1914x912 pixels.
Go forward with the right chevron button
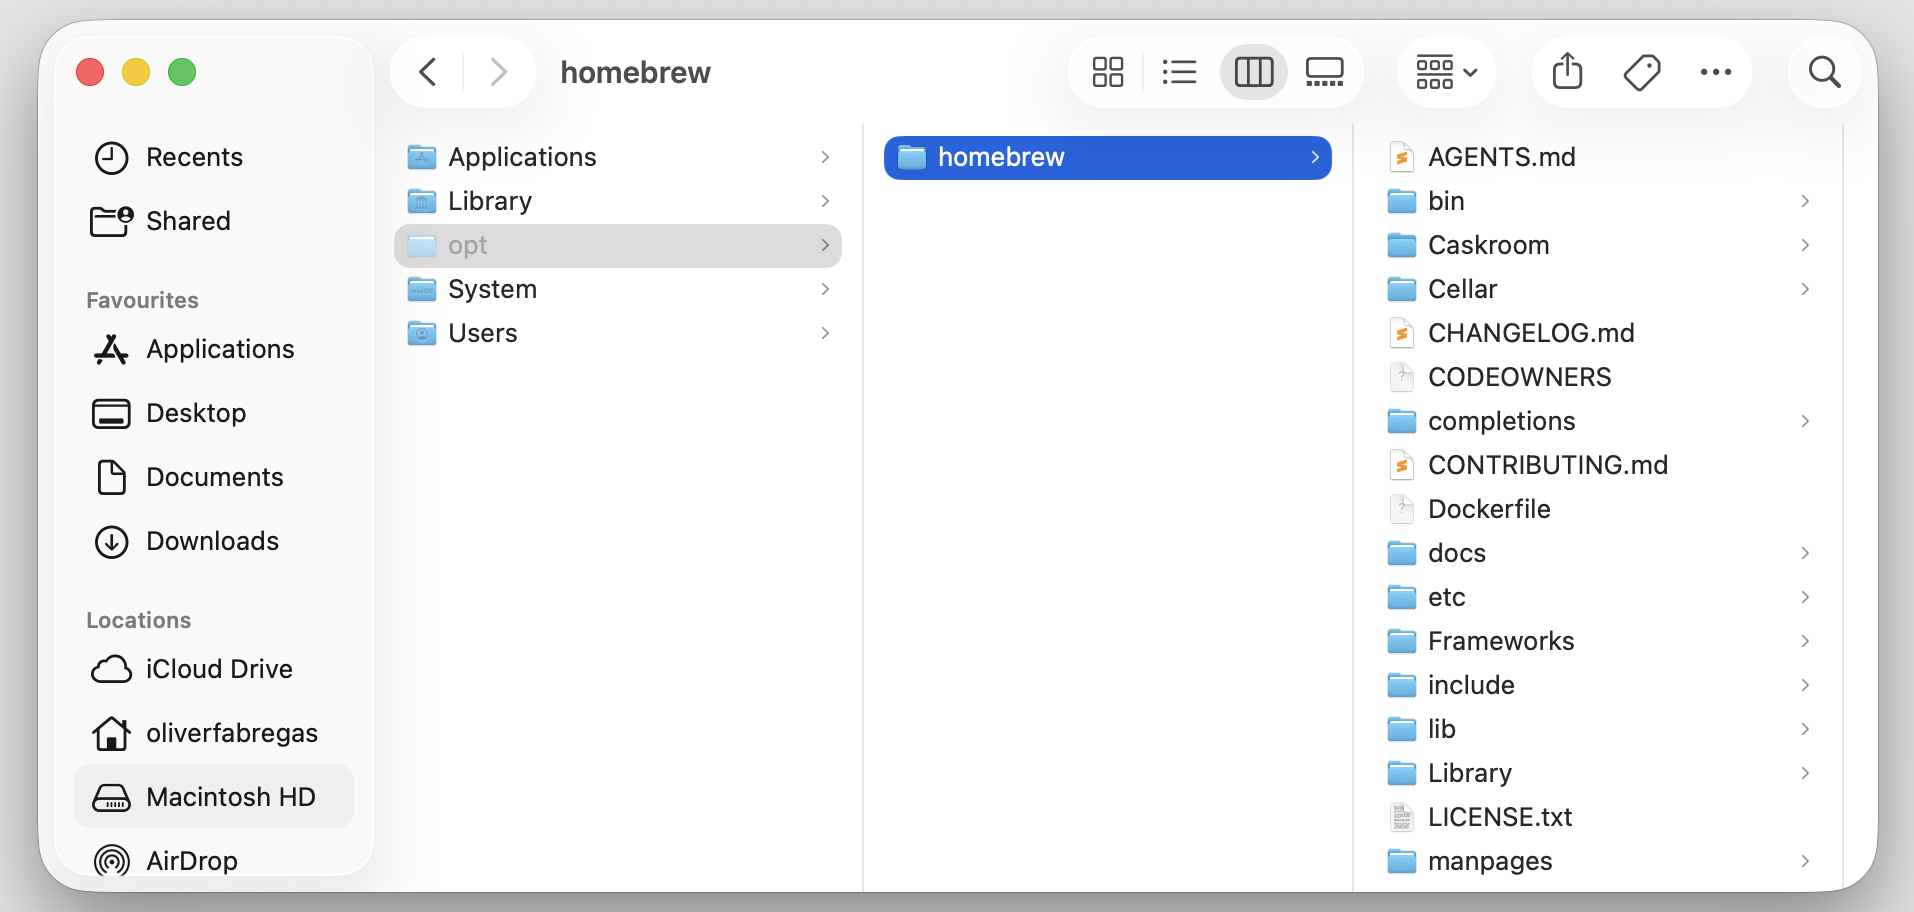tap(498, 72)
